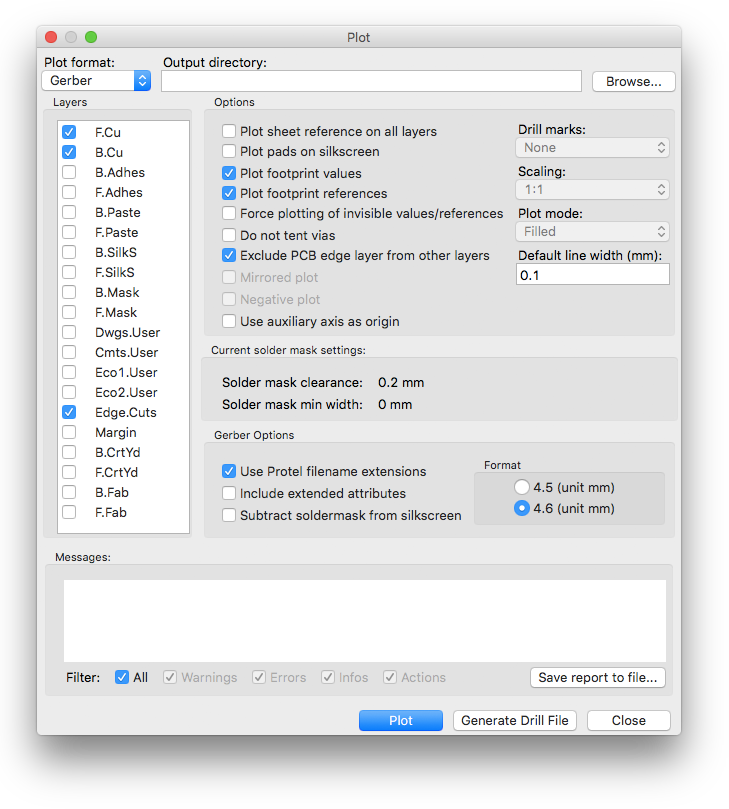Check the B.Fab layer

tap(69, 492)
